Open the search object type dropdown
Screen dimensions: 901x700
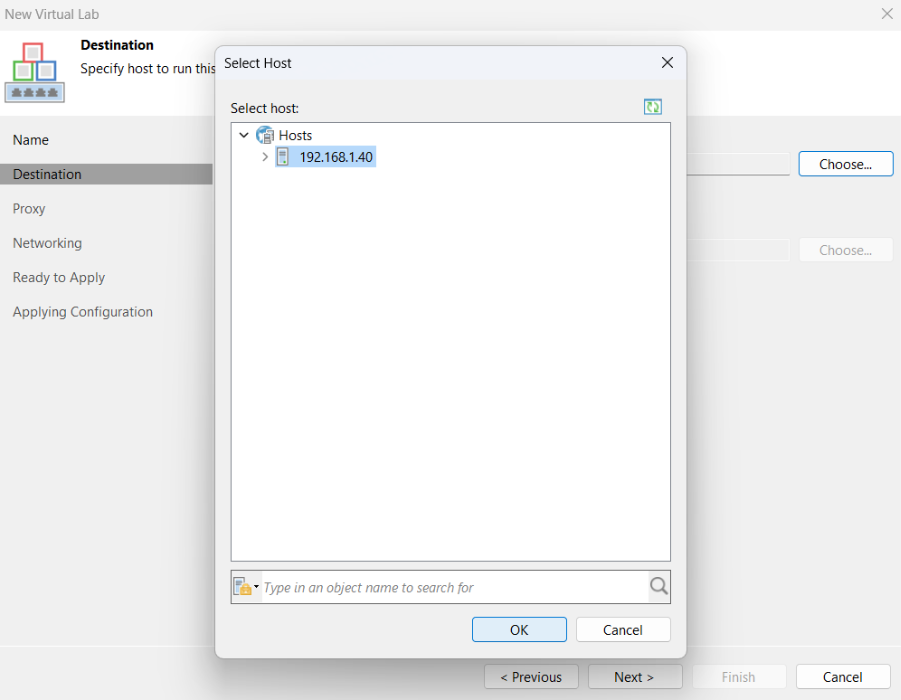pos(246,587)
